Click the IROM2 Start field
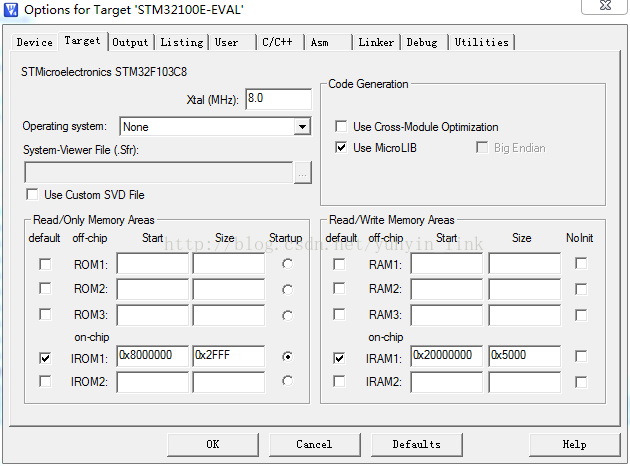 coord(153,382)
